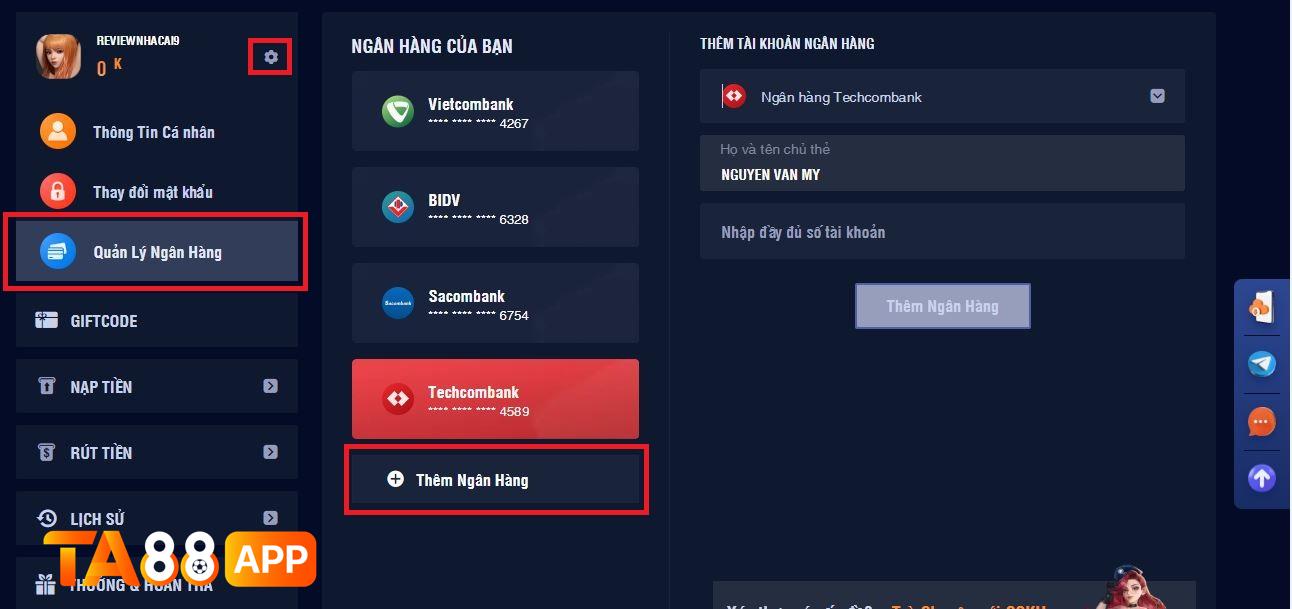Click the padlock icon for Thay đổi mật khẩu
The height and width of the screenshot is (609, 1292).
click(x=57, y=191)
